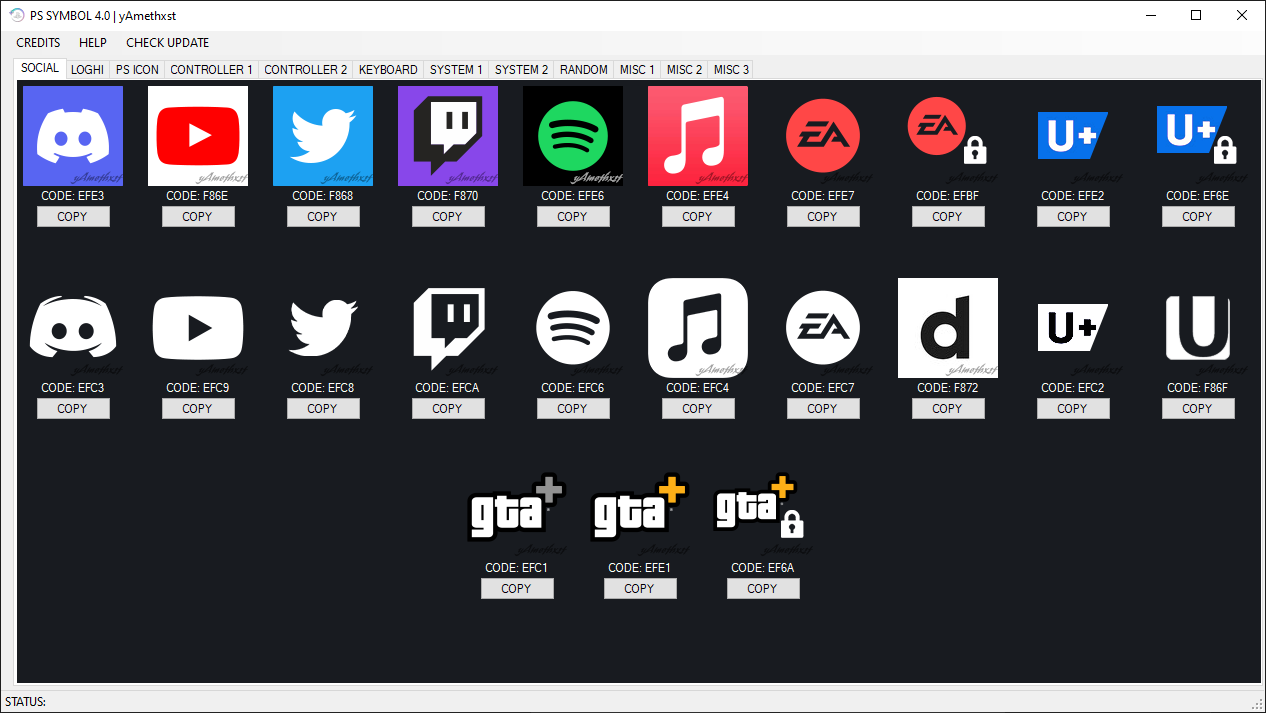Switch to the KEYBOARD tab
This screenshot has width=1266, height=713.
click(x=388, y=70)
